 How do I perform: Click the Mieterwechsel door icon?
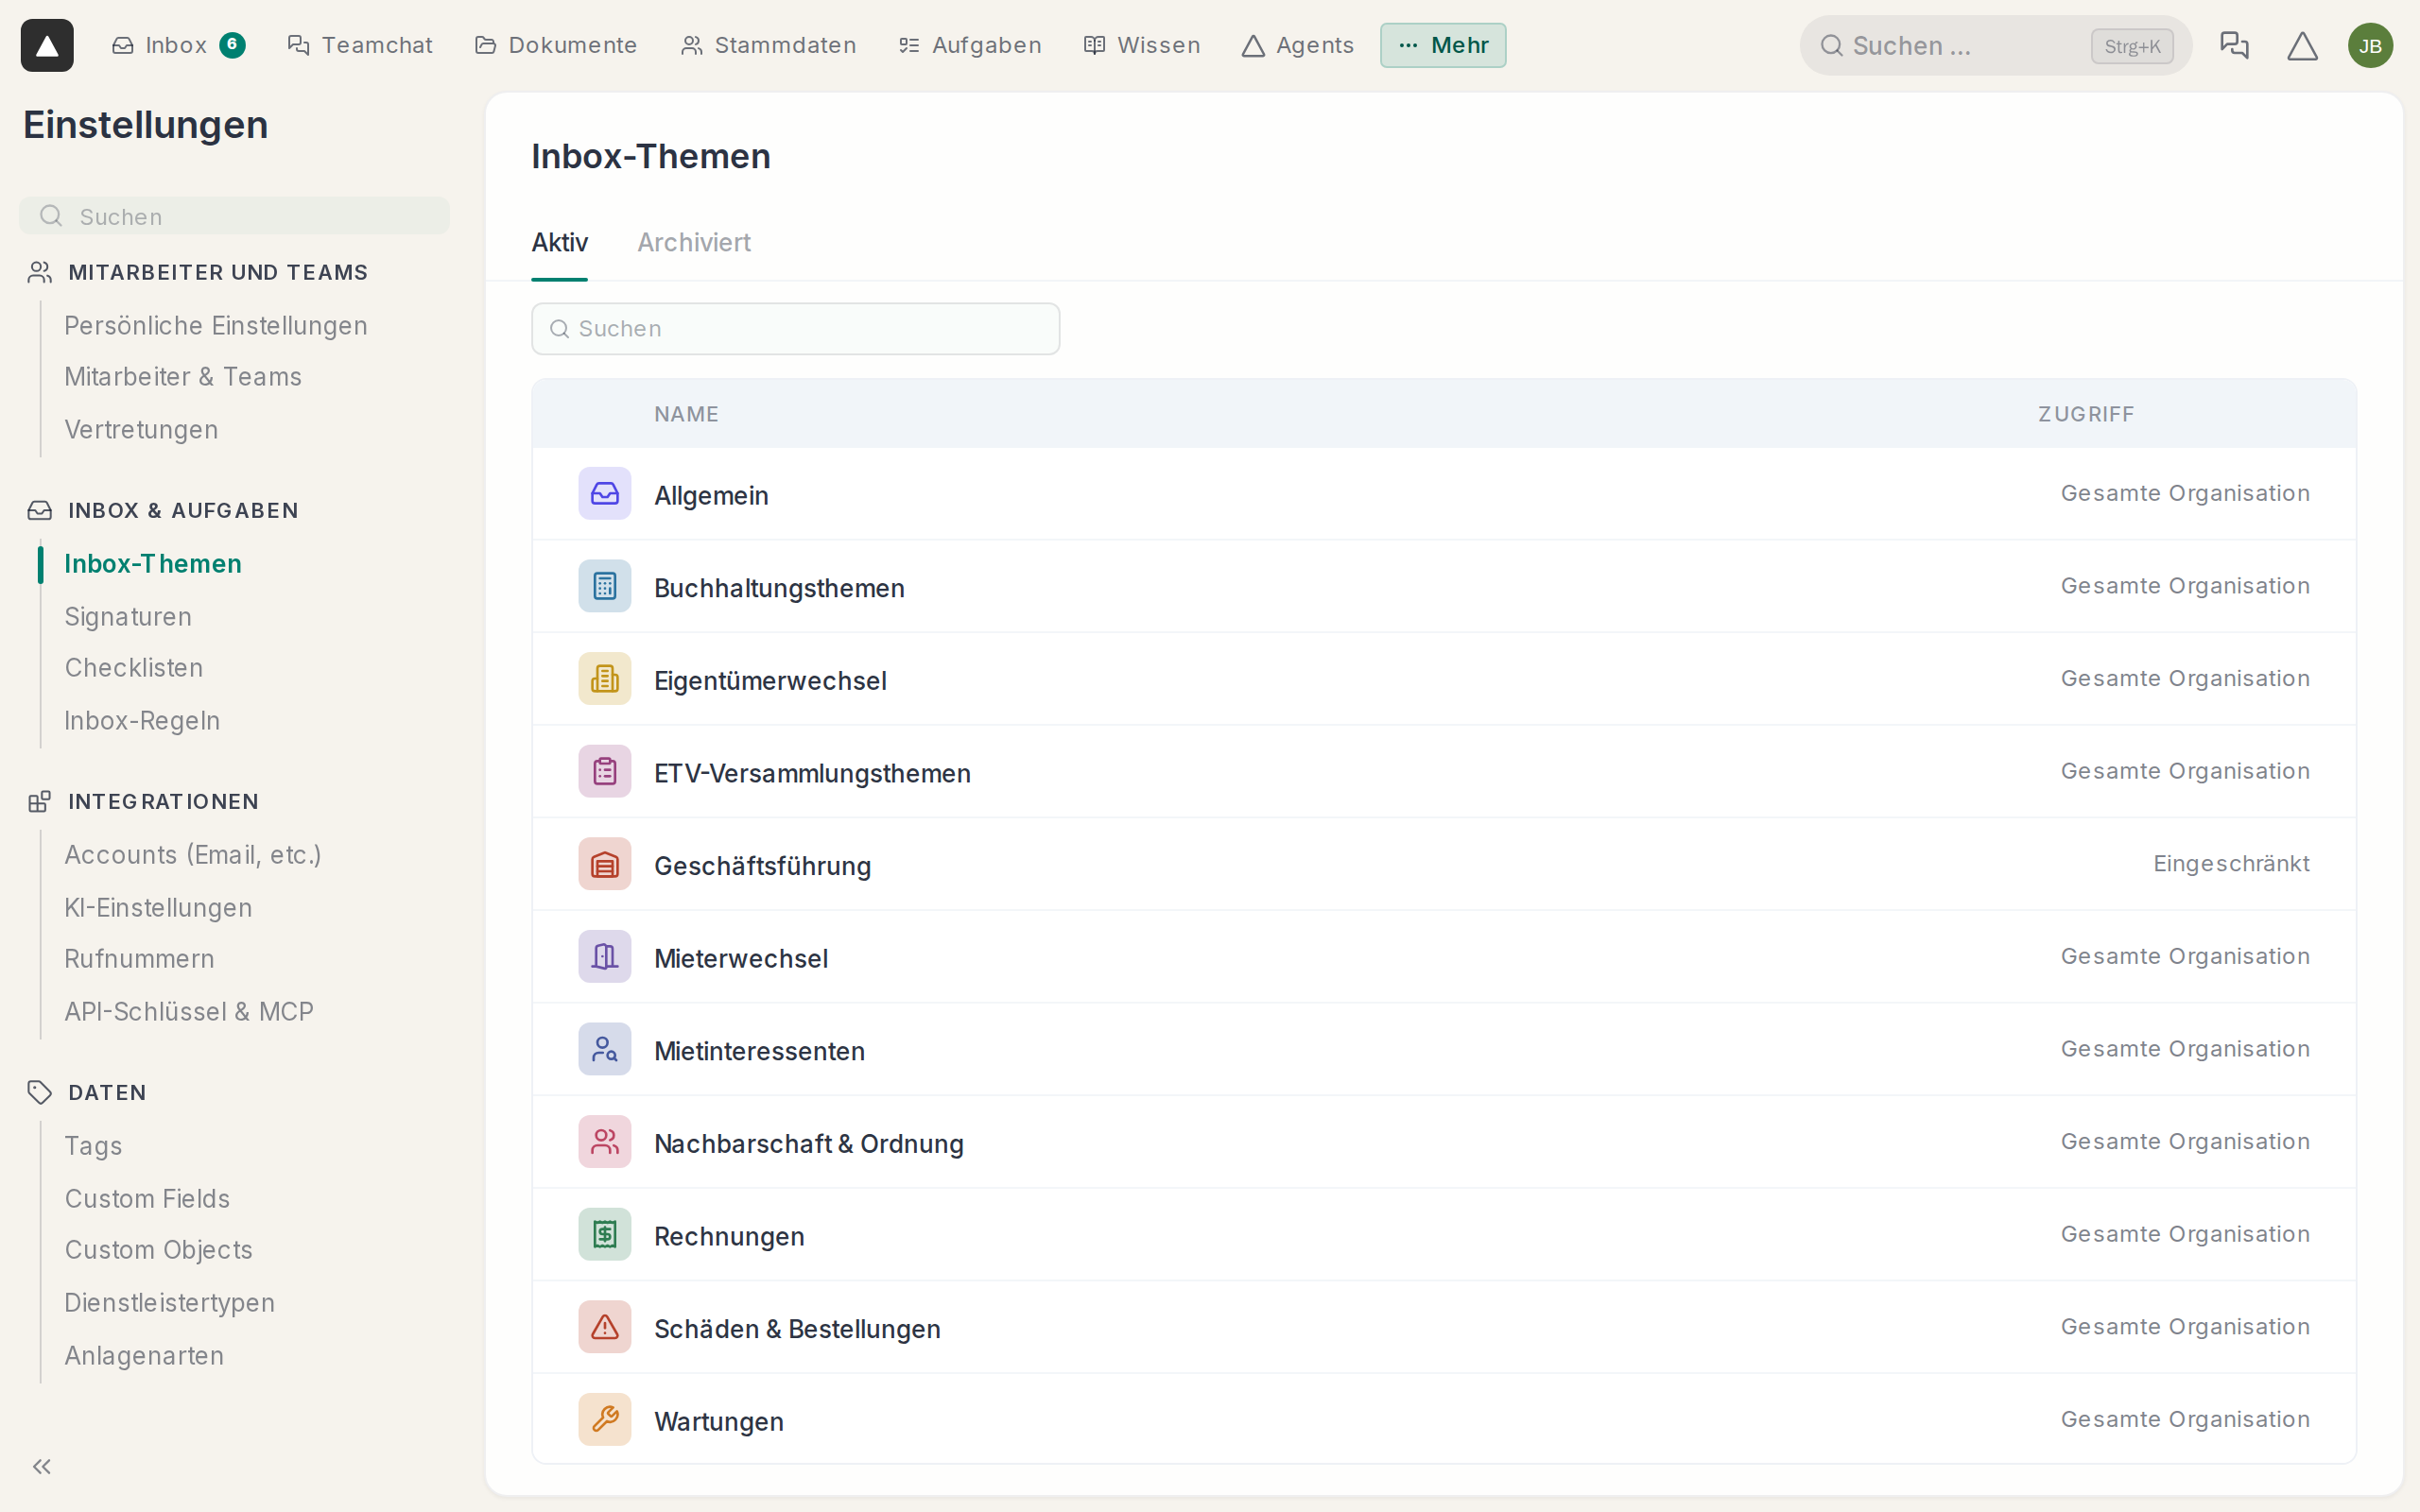click(x=605, y=957)
